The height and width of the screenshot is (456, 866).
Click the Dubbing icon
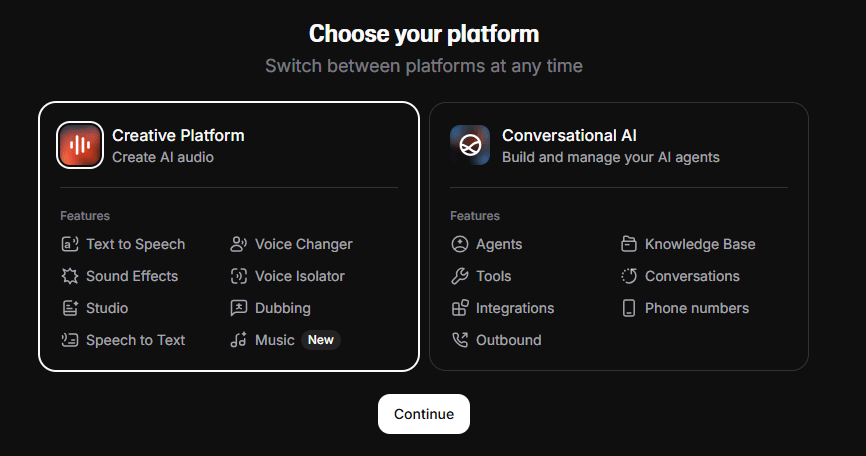tap(239, 308)
